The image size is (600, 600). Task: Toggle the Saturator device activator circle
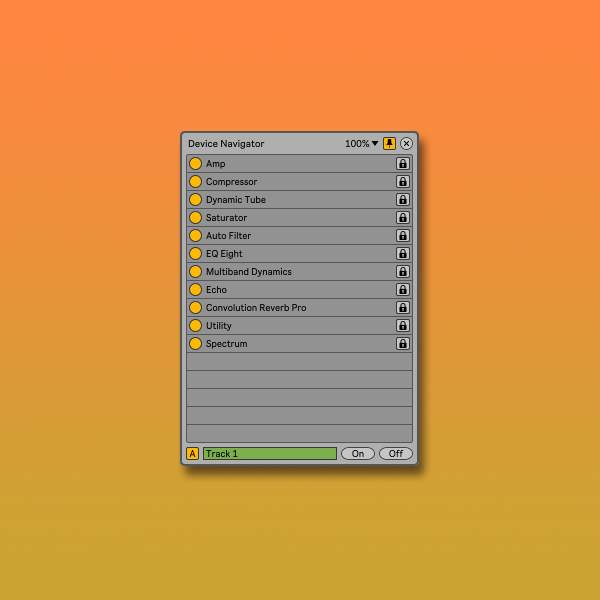coord(196,218)
